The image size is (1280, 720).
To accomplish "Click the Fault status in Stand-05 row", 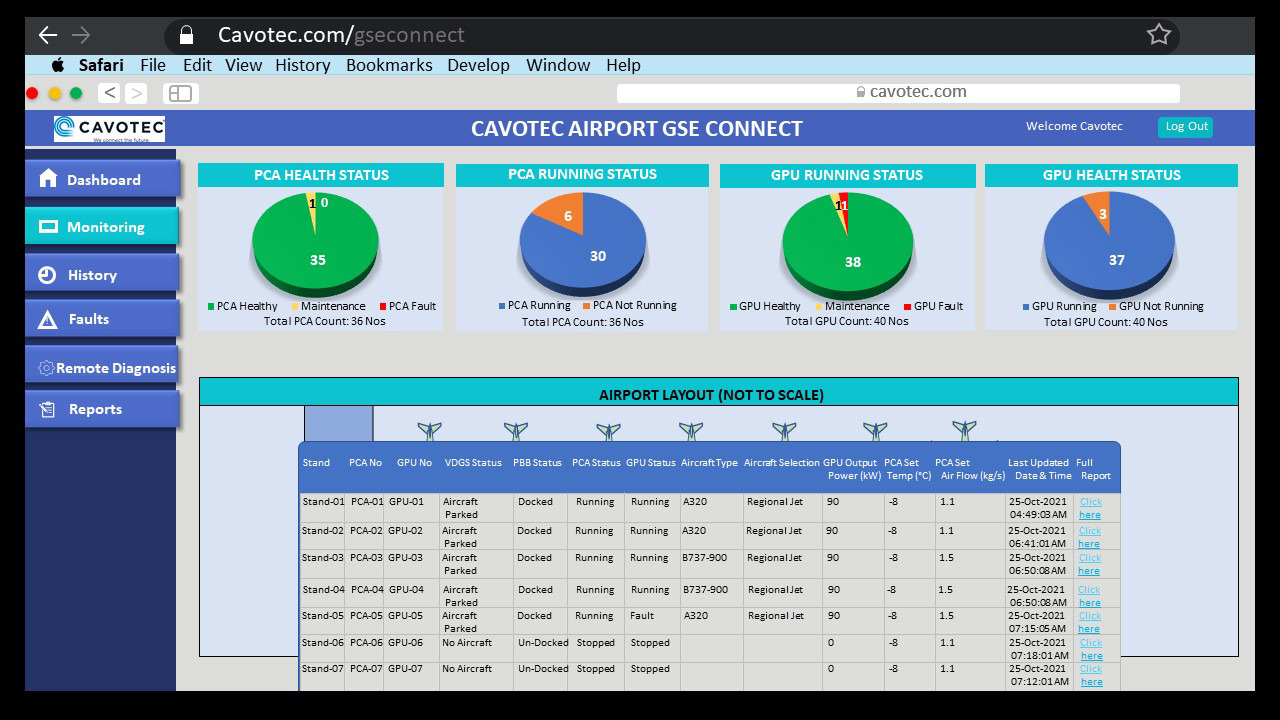I will pos(642,616).
